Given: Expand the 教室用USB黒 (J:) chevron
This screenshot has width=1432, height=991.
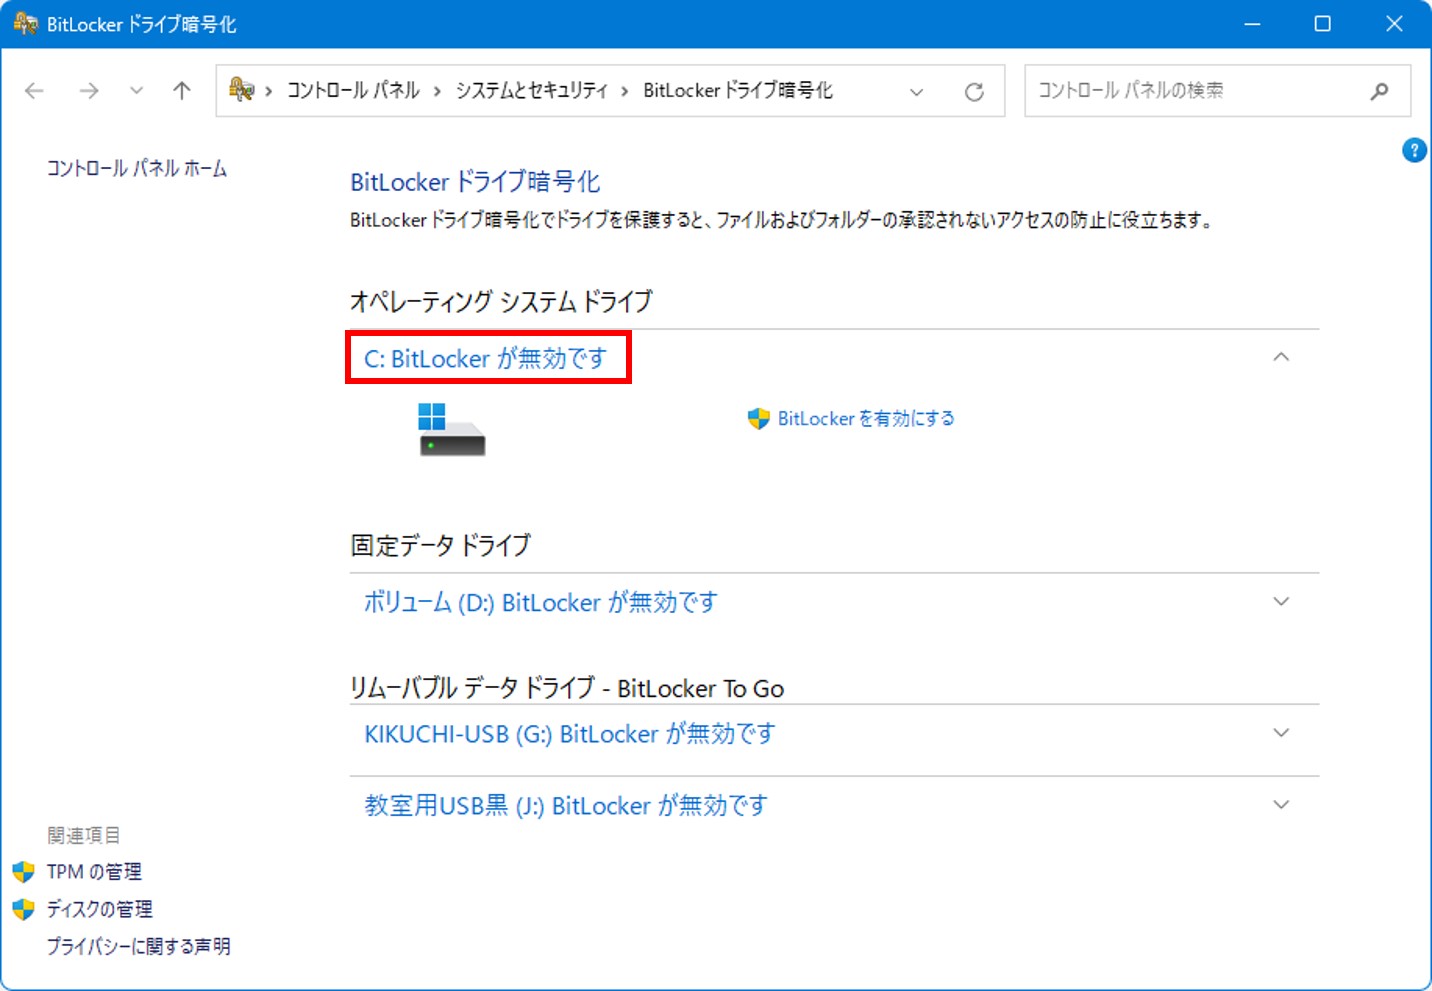Looking at the screenshot, I should pyautogui.click(x=1281, y=804).
